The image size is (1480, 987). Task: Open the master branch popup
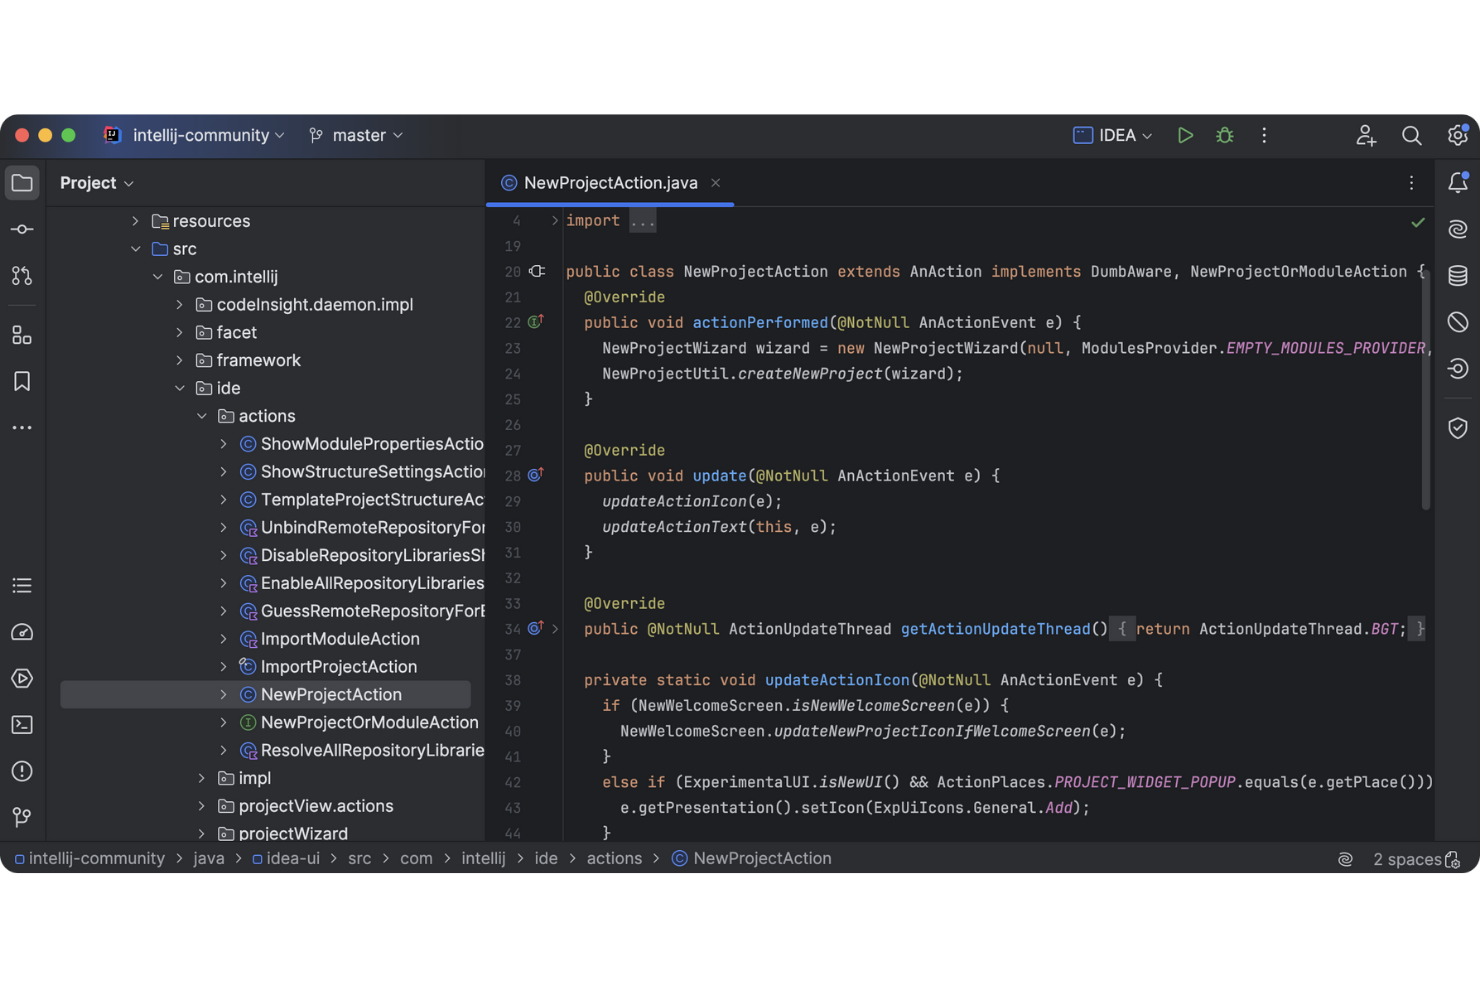pos(355,135)
